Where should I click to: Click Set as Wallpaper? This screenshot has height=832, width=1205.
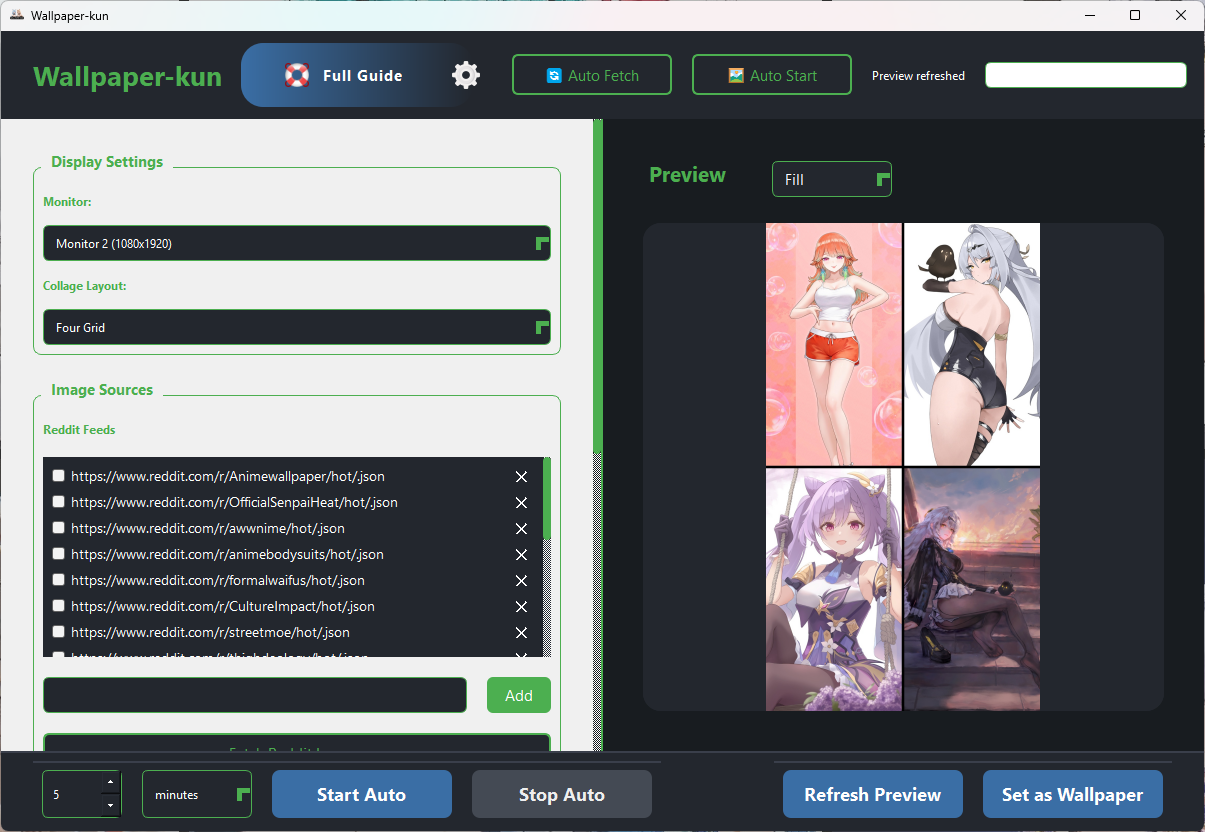[1073, 794]
